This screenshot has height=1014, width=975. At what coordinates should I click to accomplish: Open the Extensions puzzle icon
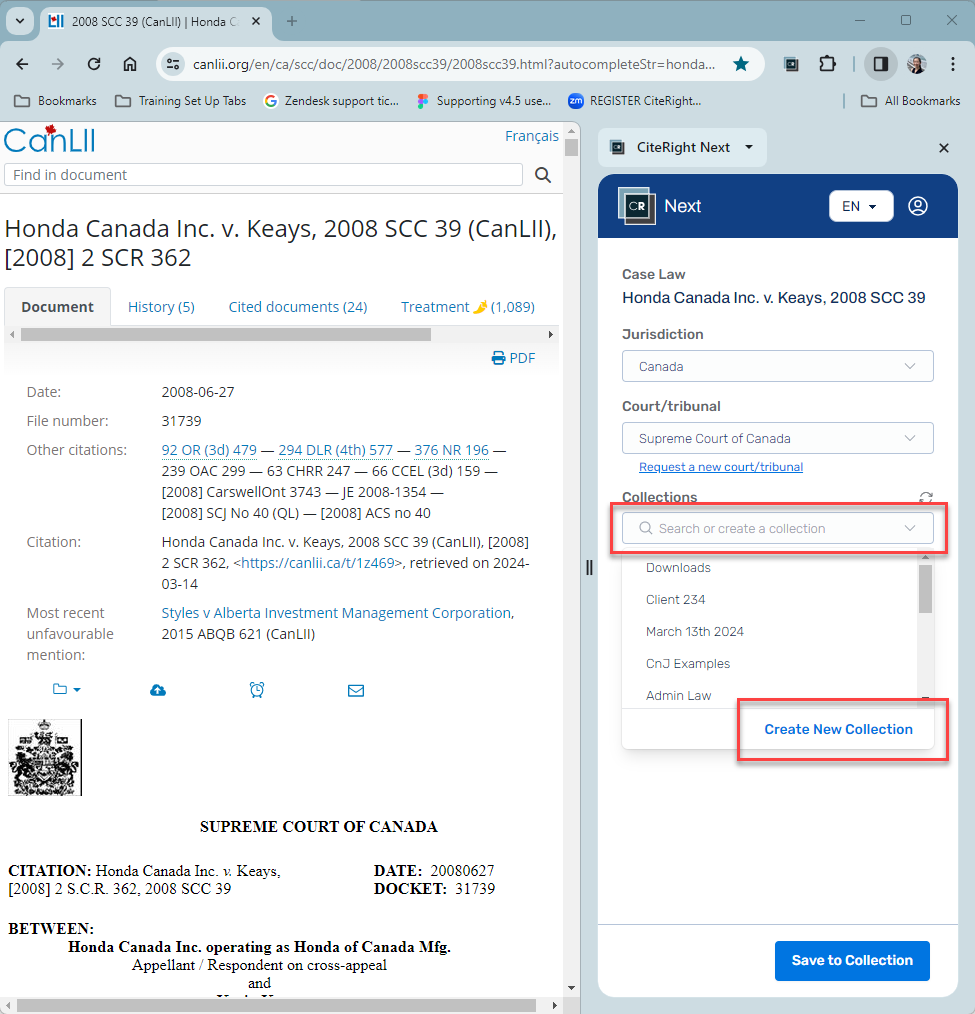coord(827,64)
